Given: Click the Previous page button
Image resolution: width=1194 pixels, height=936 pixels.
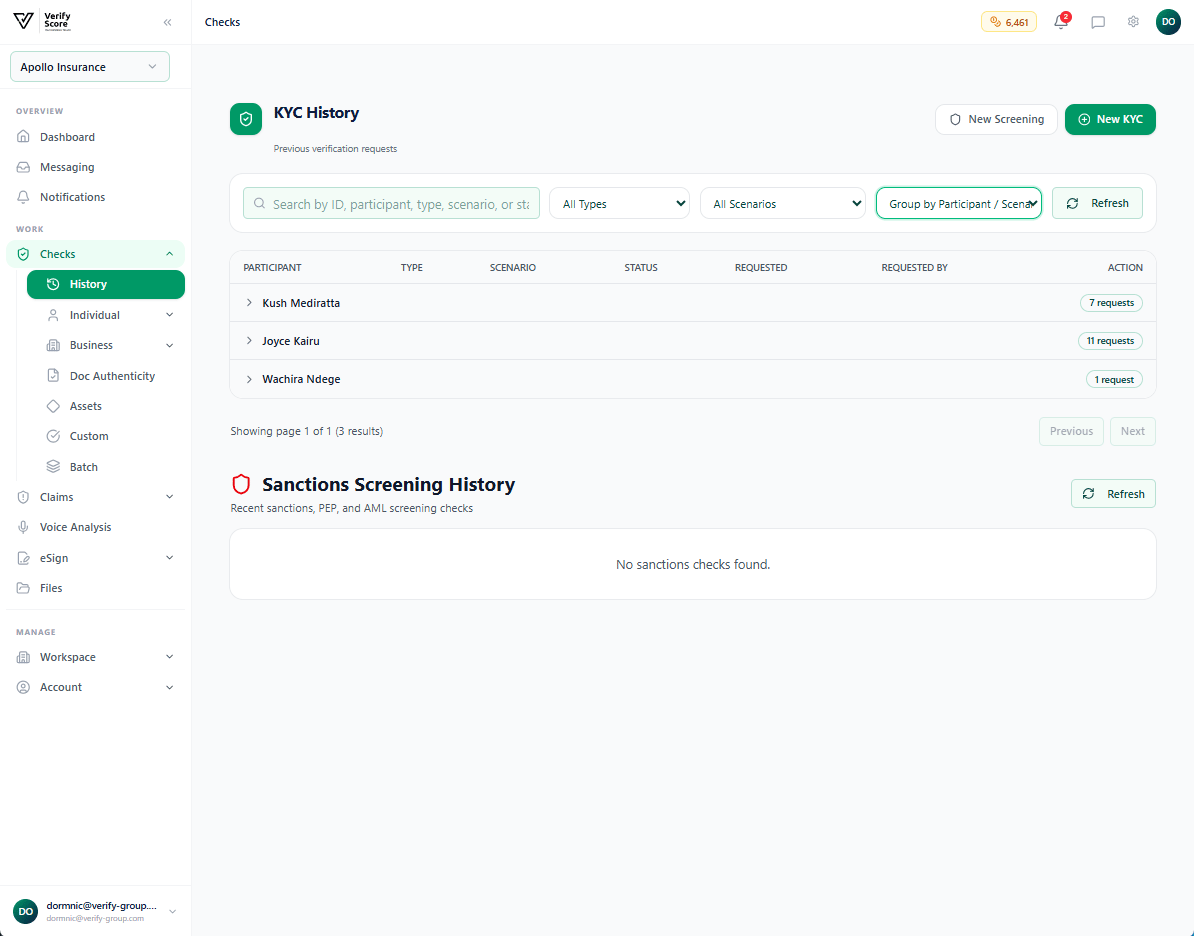Looking at the screenshot, I should click(1071, 431).
